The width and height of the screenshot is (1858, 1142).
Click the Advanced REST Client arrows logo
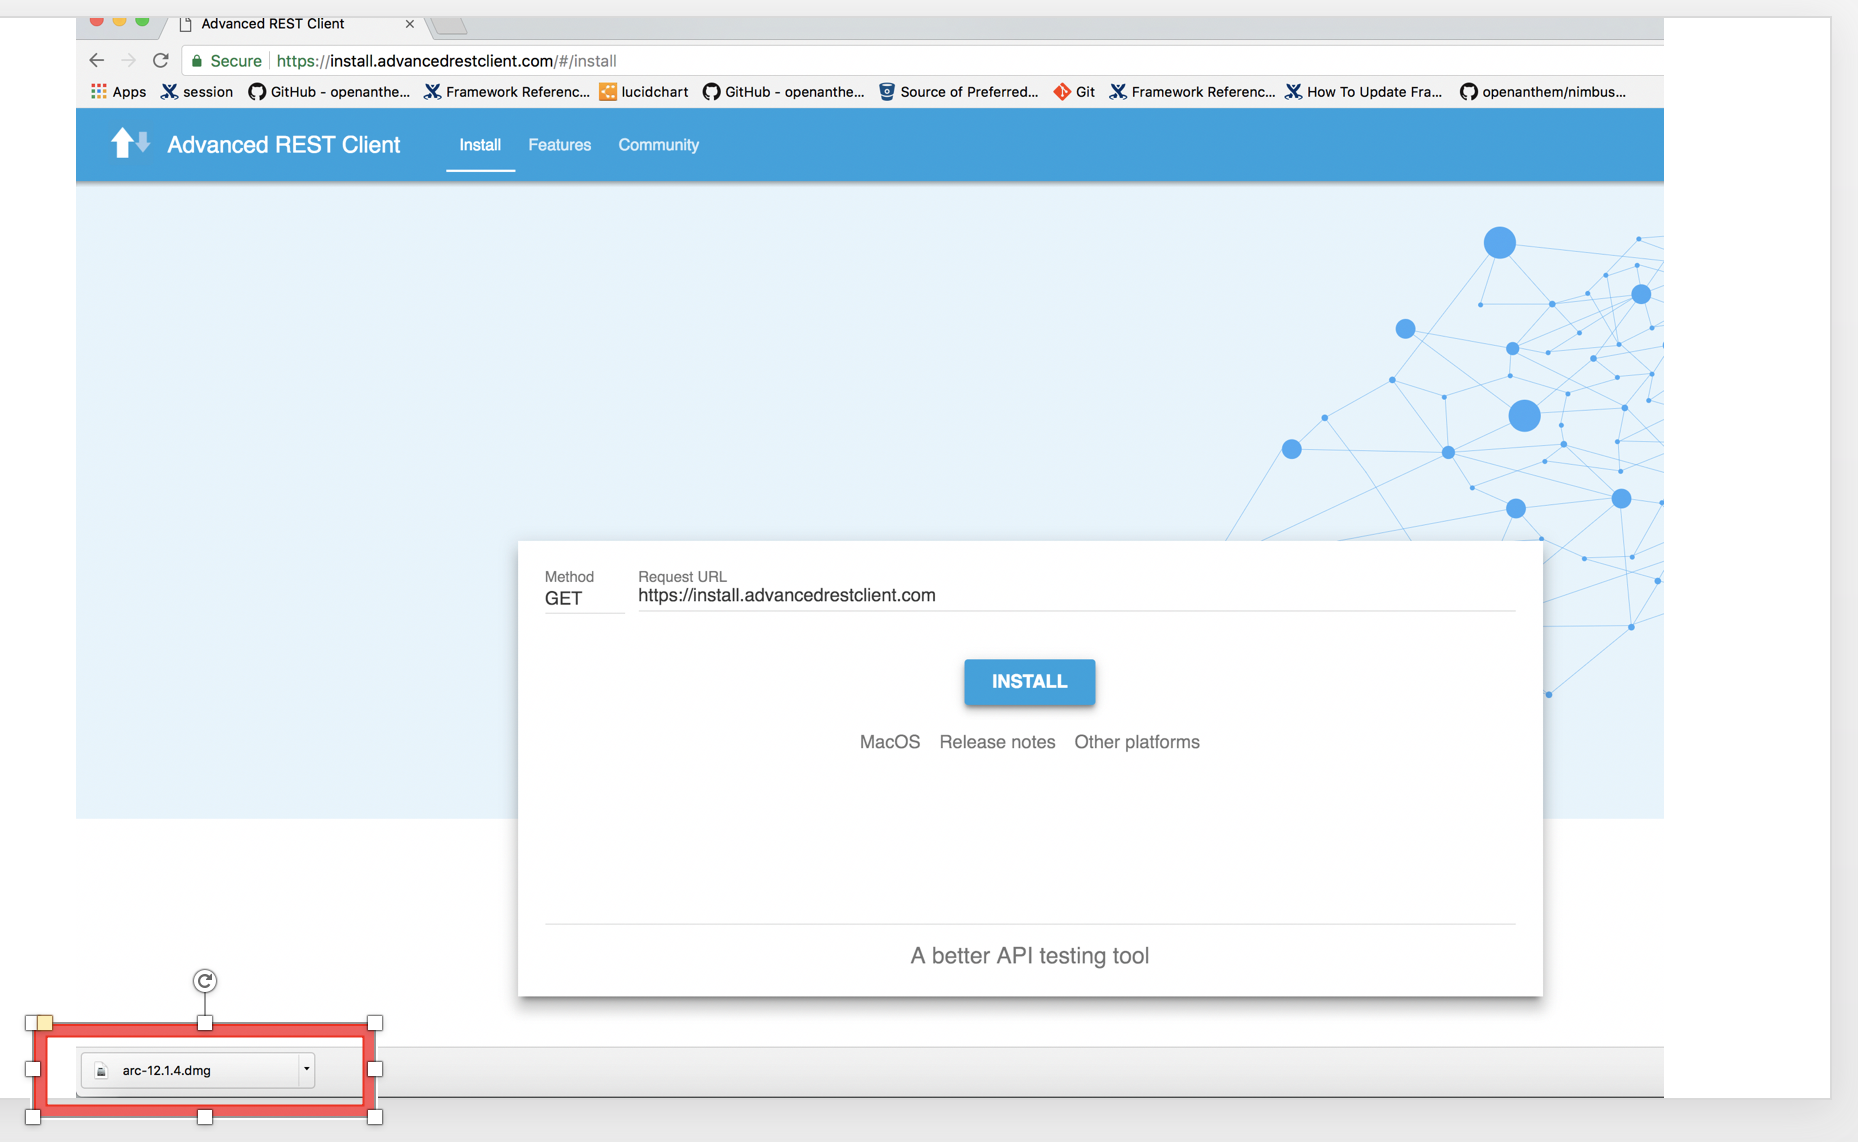coord(130,144)
